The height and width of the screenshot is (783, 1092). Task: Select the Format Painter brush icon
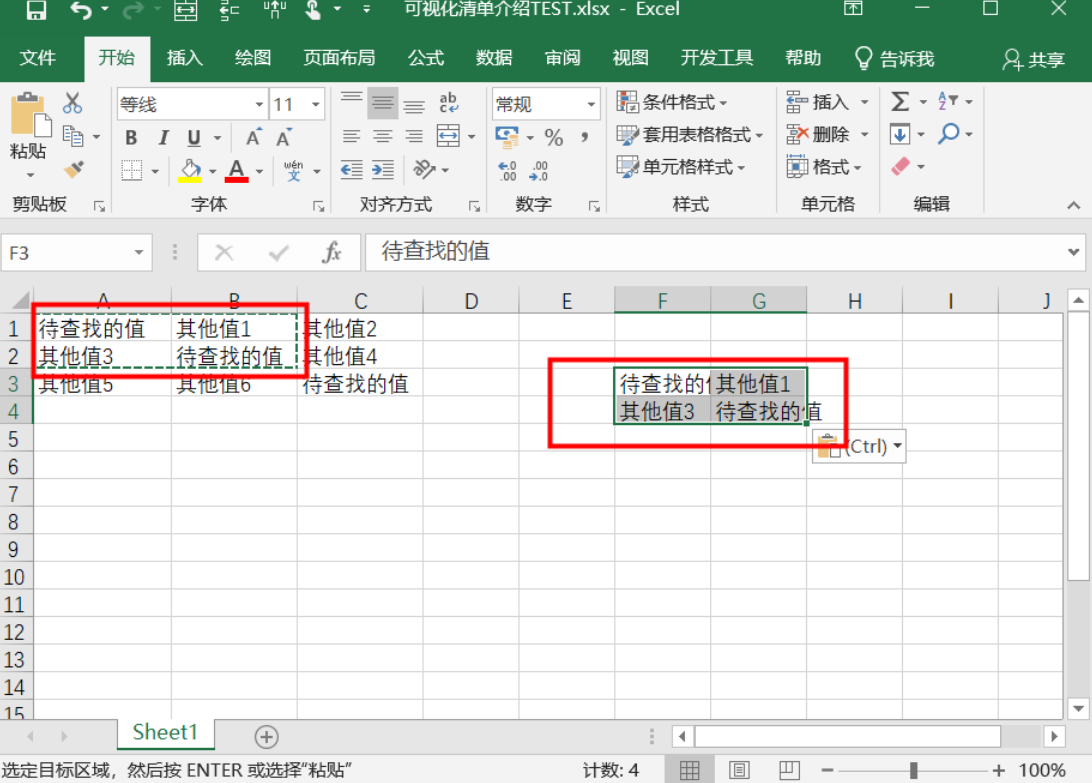[73, 169]
